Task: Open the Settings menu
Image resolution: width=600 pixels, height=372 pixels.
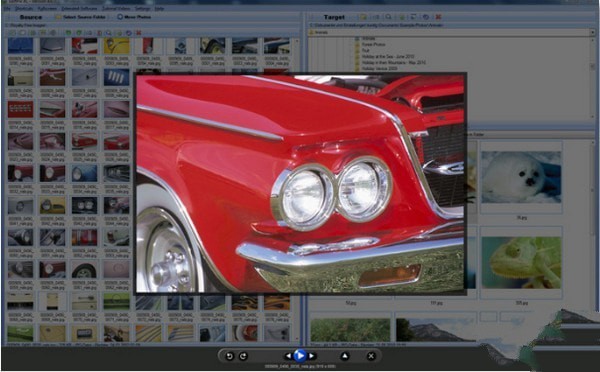Action: point(142,8)
